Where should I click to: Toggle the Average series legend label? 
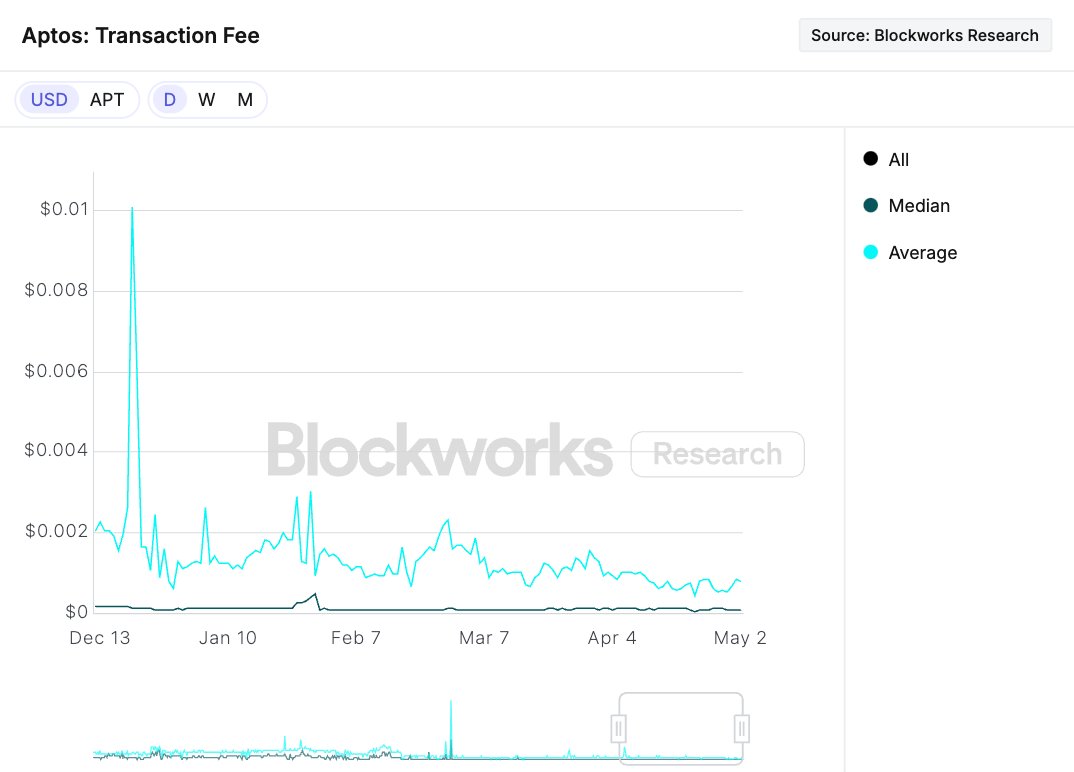(x=922, y=253)
